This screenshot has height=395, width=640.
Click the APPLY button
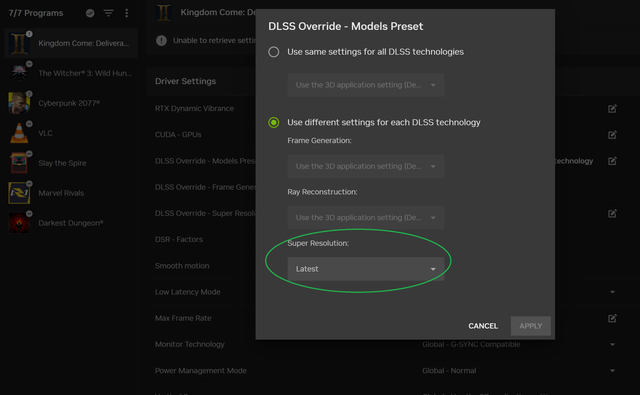tap(531, 326)
